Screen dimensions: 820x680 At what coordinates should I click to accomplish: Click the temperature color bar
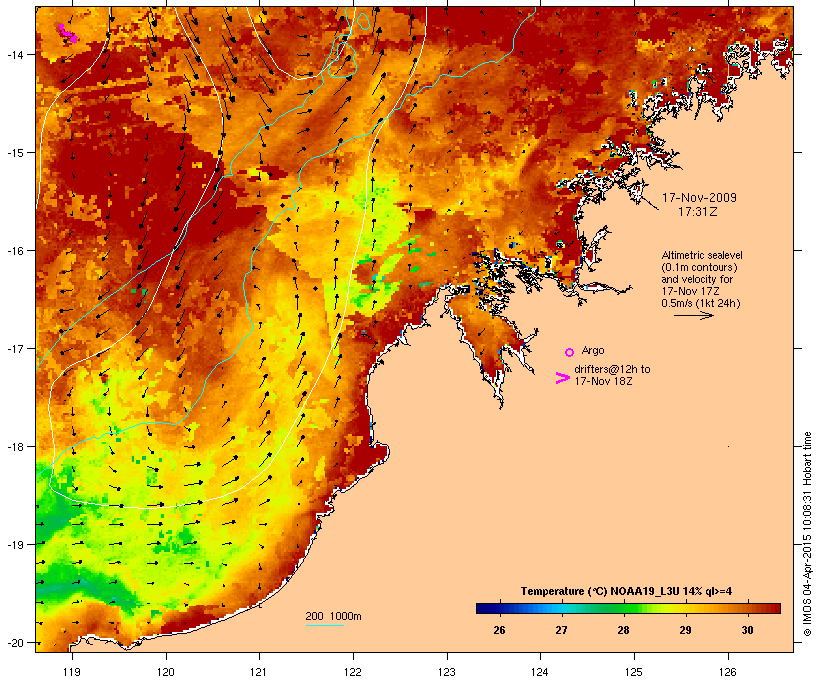coord(628,608)
